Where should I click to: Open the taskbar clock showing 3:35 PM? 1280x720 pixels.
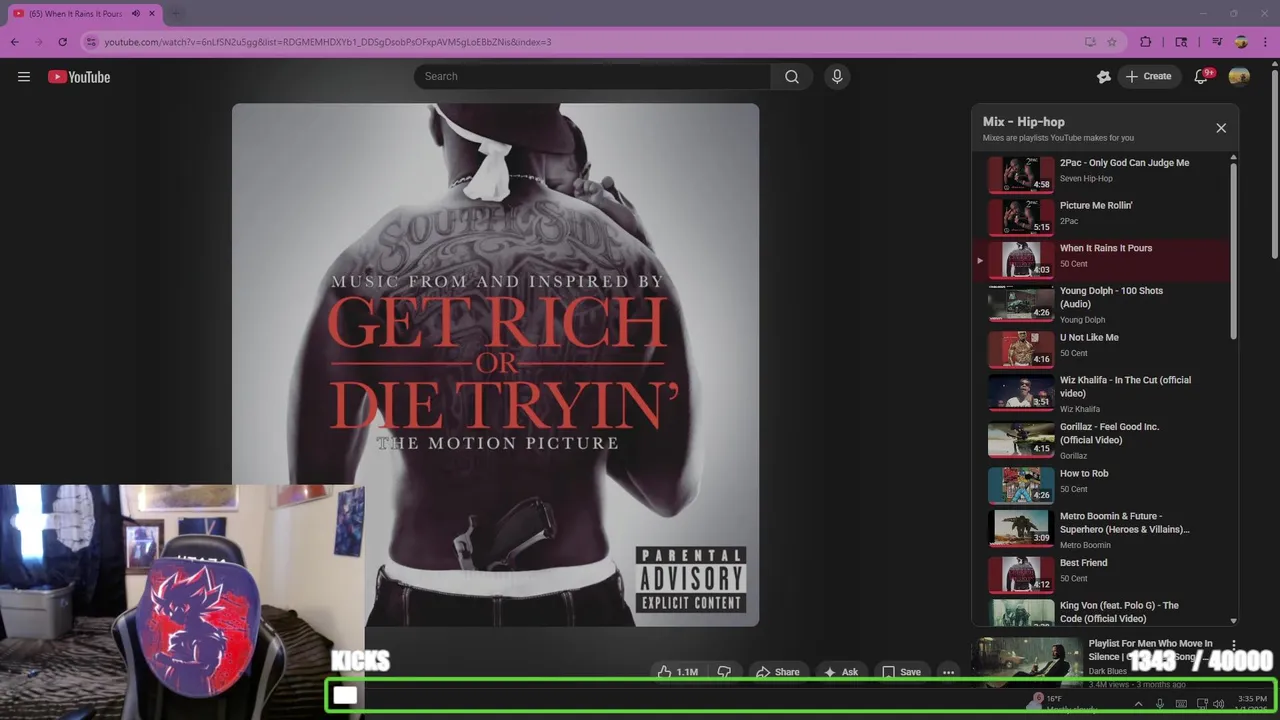1252,703
